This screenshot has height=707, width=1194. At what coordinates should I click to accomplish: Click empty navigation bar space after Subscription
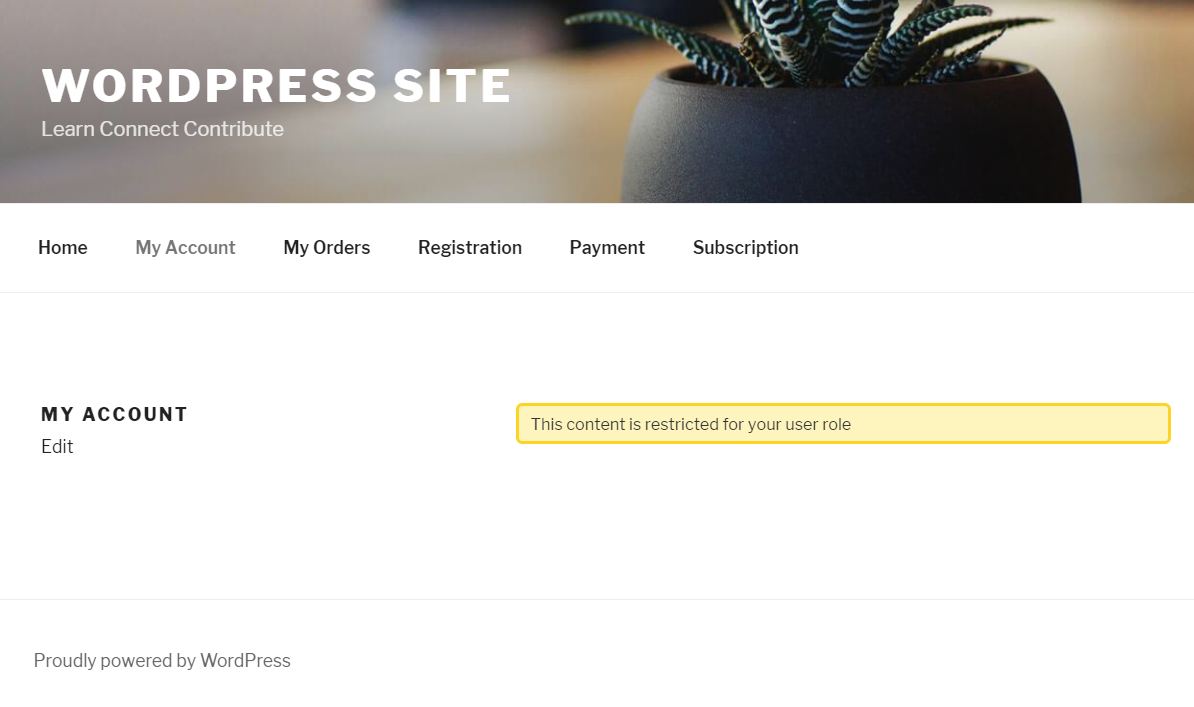(990, 248)
